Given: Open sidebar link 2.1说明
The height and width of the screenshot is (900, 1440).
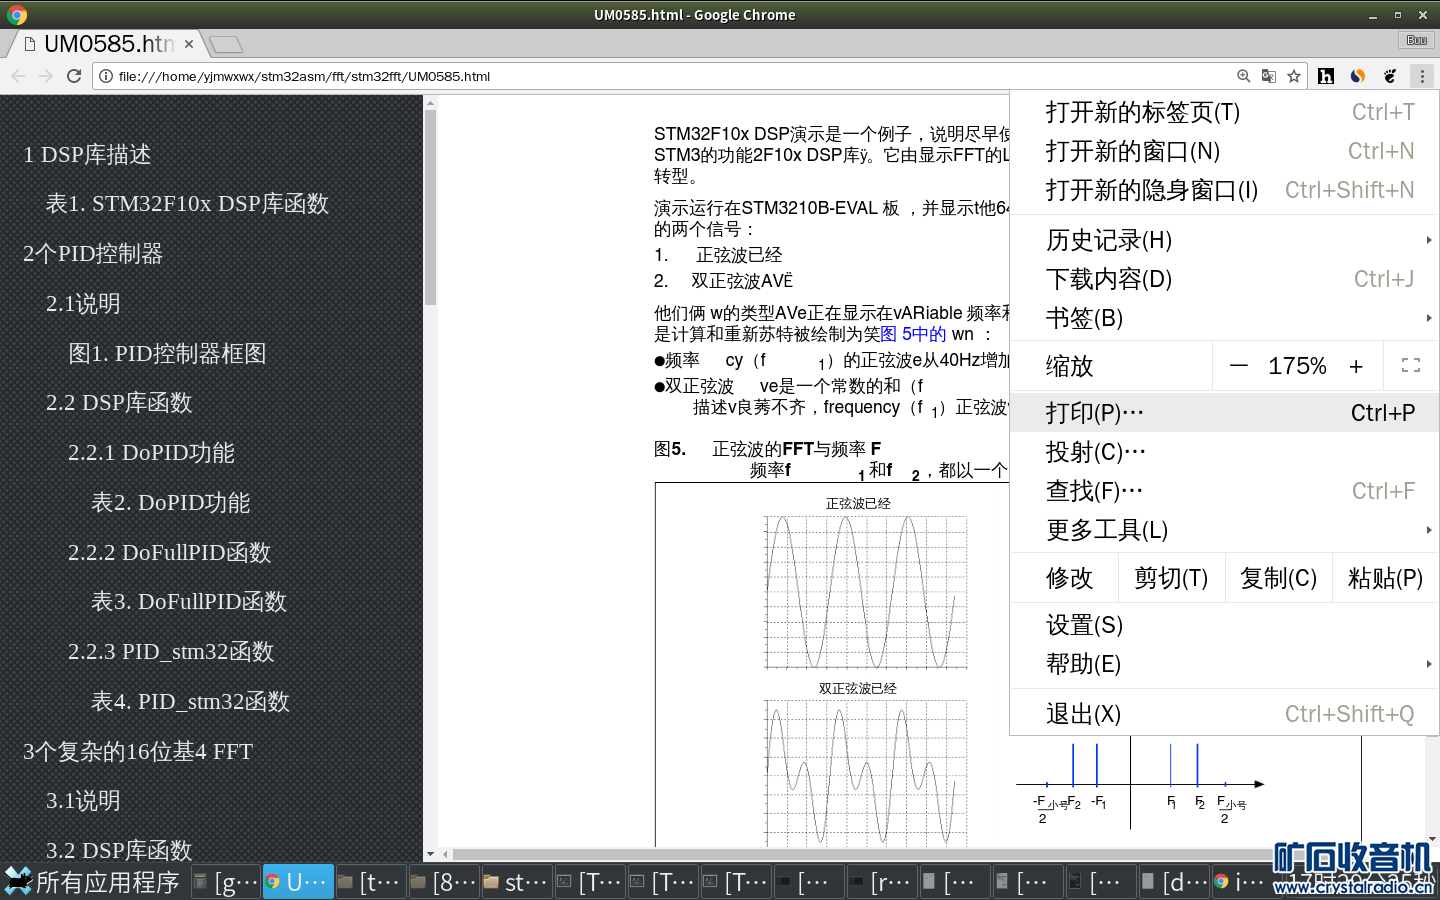Looking at the screenshot, I should tap(83, 304).
